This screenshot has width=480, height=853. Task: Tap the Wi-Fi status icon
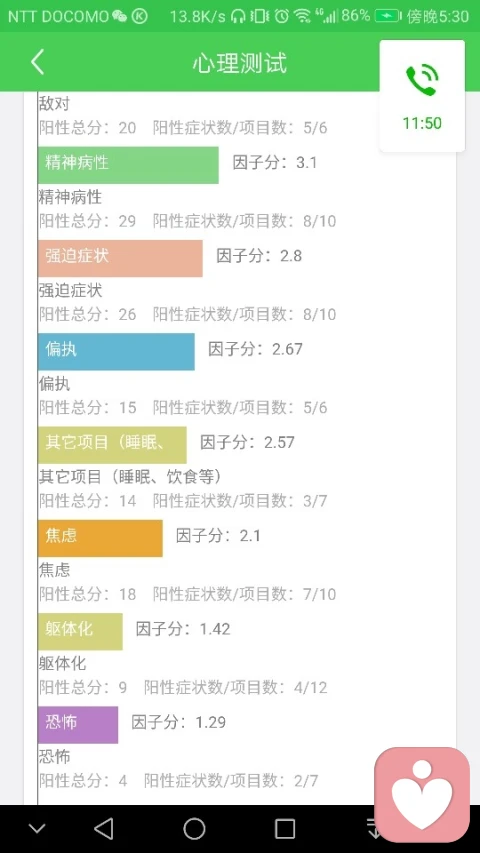(x=302, y=16)
